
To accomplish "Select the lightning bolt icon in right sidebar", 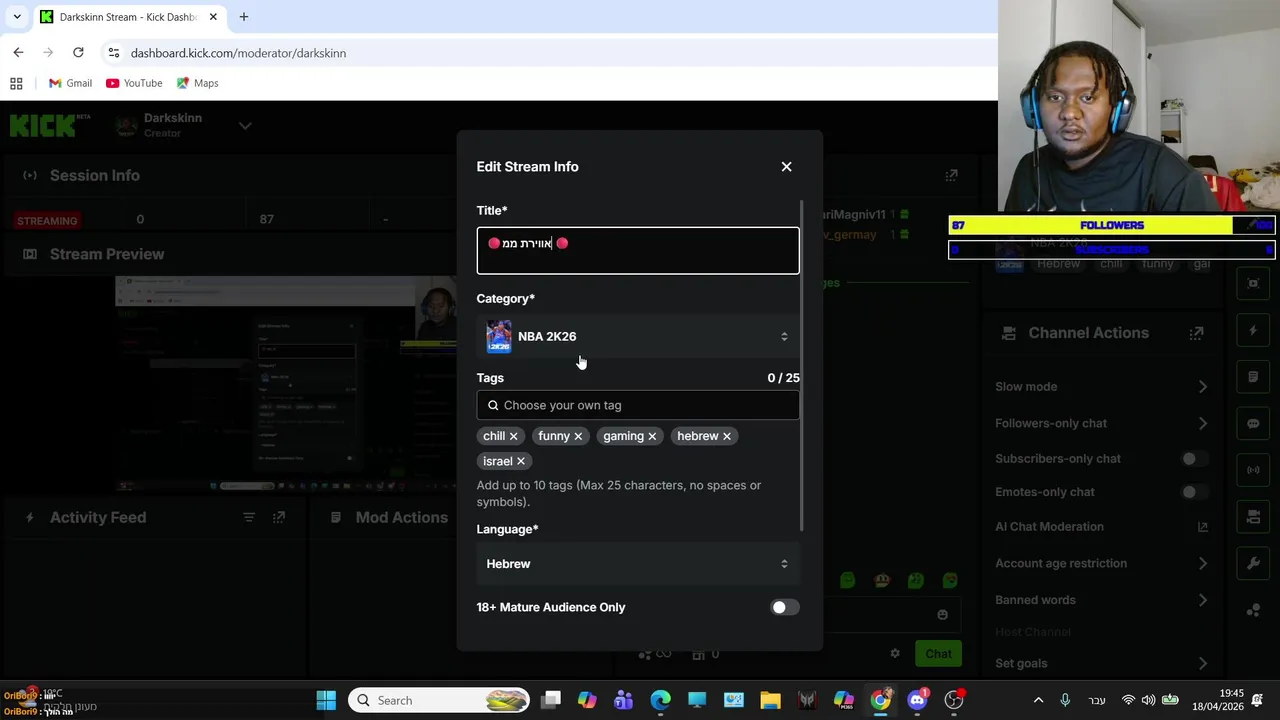I will [1253, 330].
